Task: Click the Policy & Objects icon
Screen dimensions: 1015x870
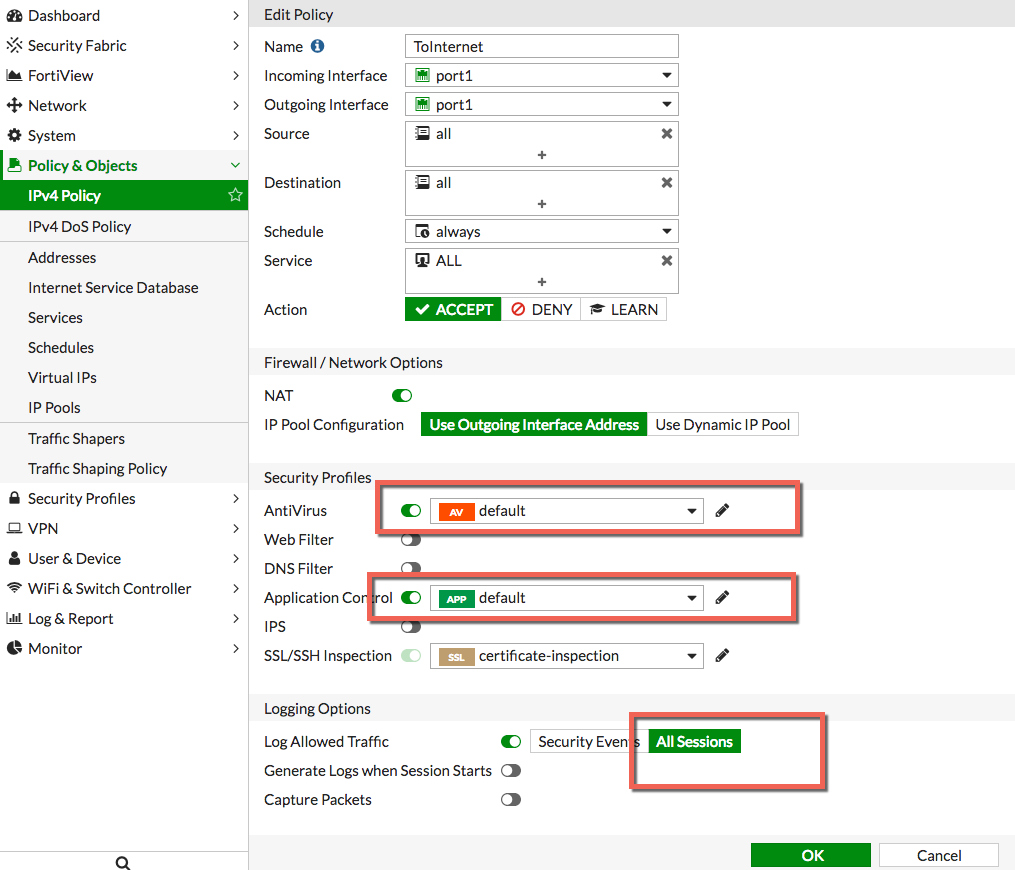Action: [14, 165]
